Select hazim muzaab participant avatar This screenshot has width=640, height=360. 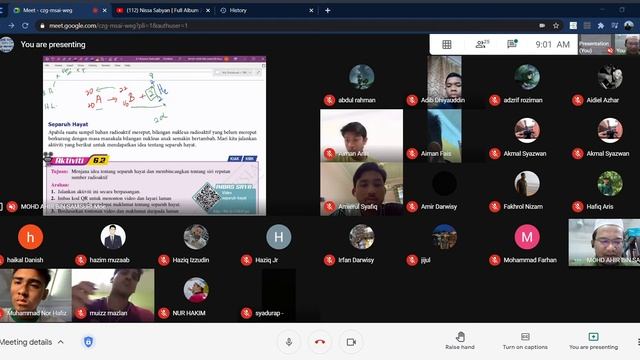point(113,237)
